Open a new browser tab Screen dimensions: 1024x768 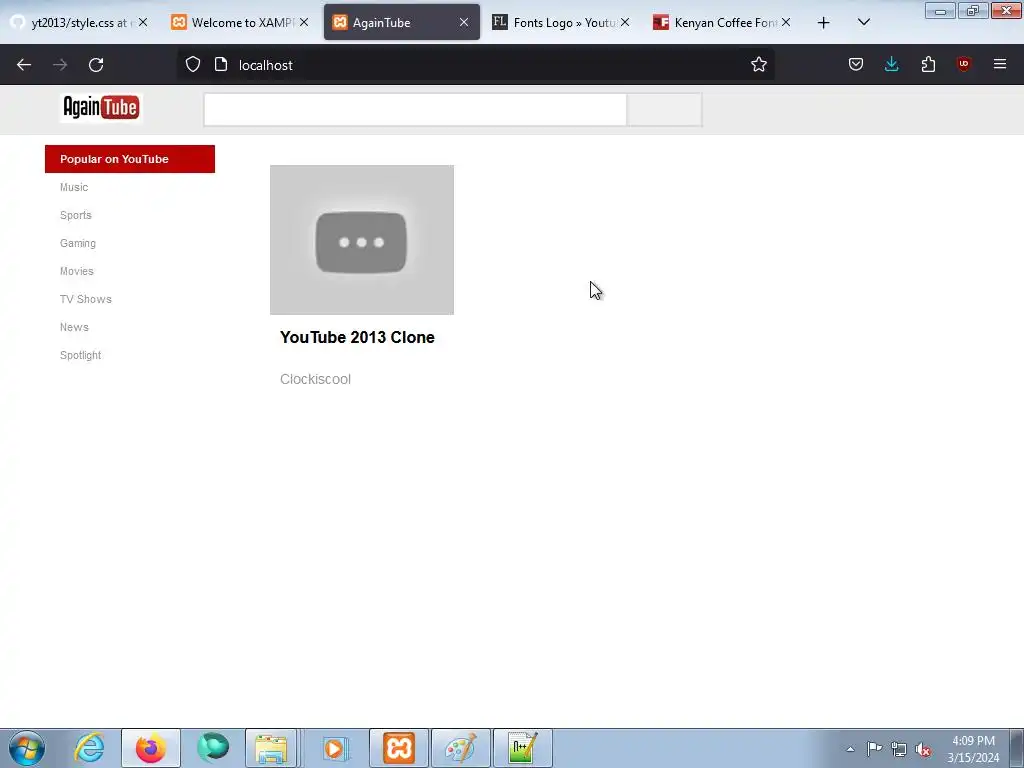tap(824, 23)
